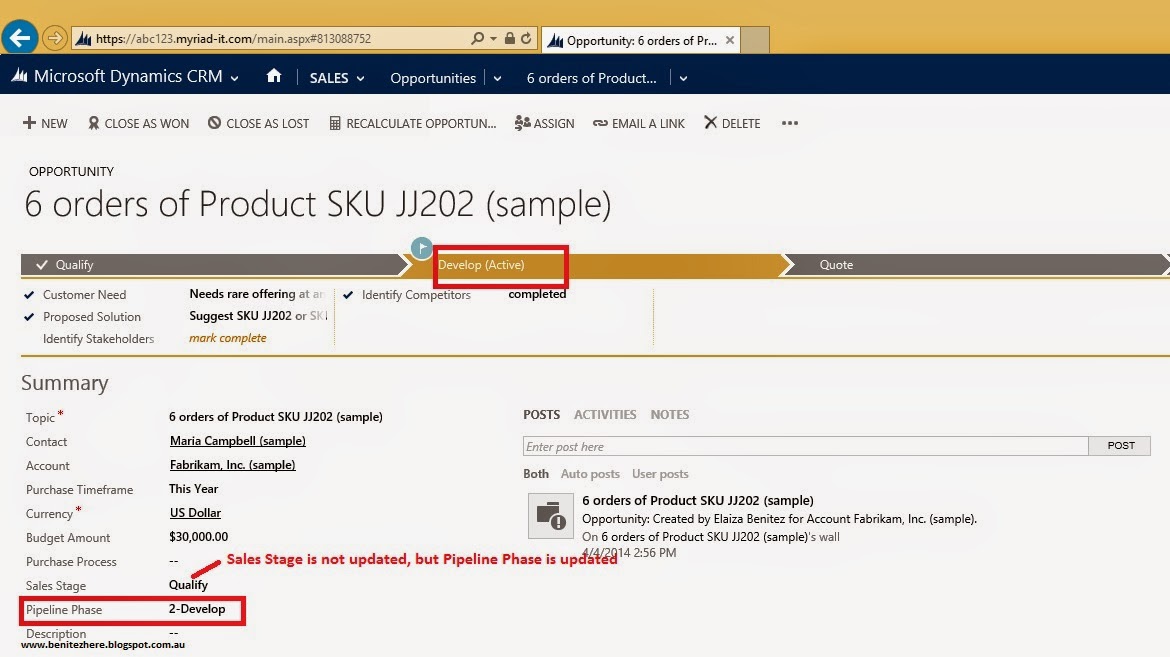This screenshot has height=657, width=1170.
Task: Click the 6 orders of Product breadcrumb
Action: pos(592,78)
